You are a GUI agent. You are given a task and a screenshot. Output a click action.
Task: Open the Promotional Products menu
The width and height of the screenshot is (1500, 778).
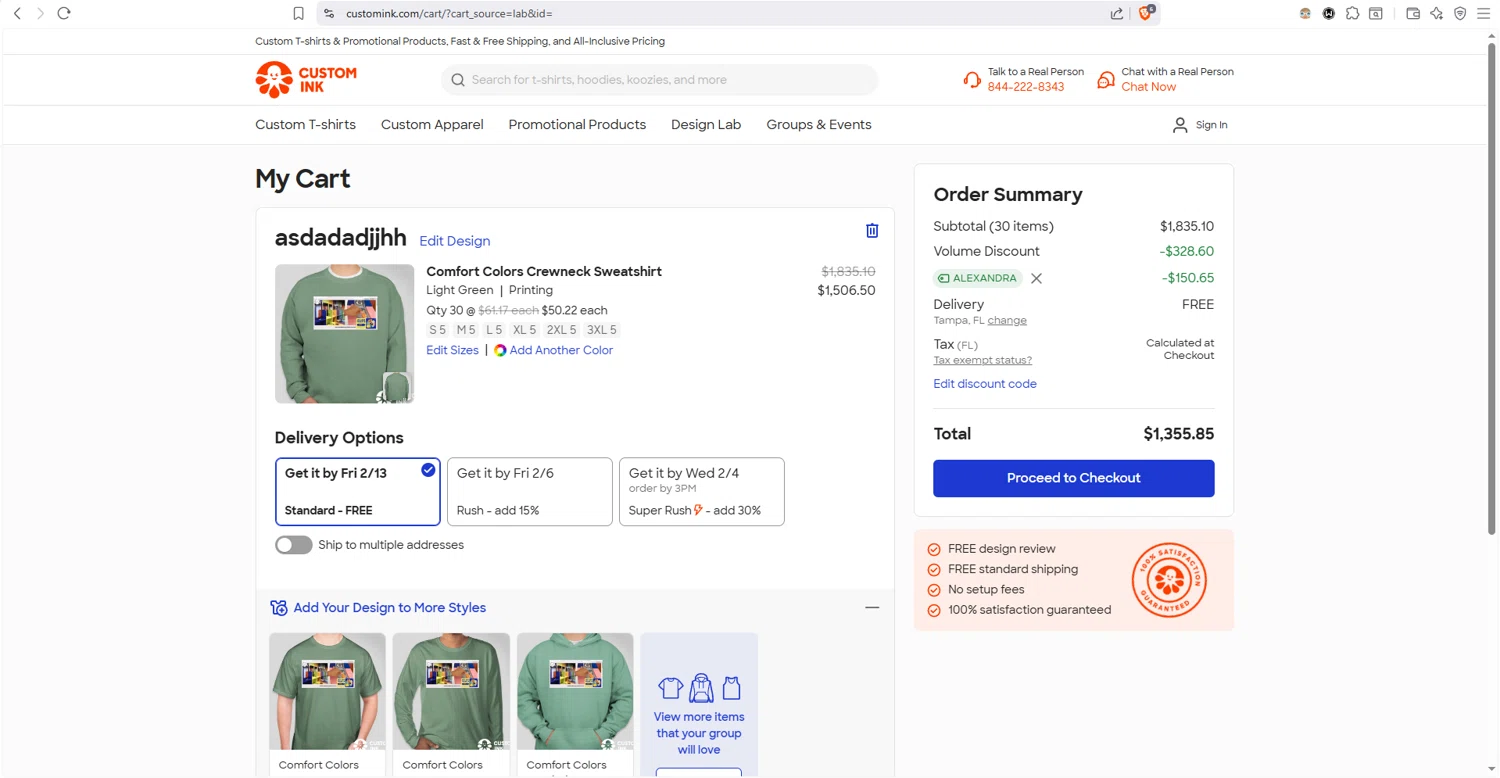[577, 125]
